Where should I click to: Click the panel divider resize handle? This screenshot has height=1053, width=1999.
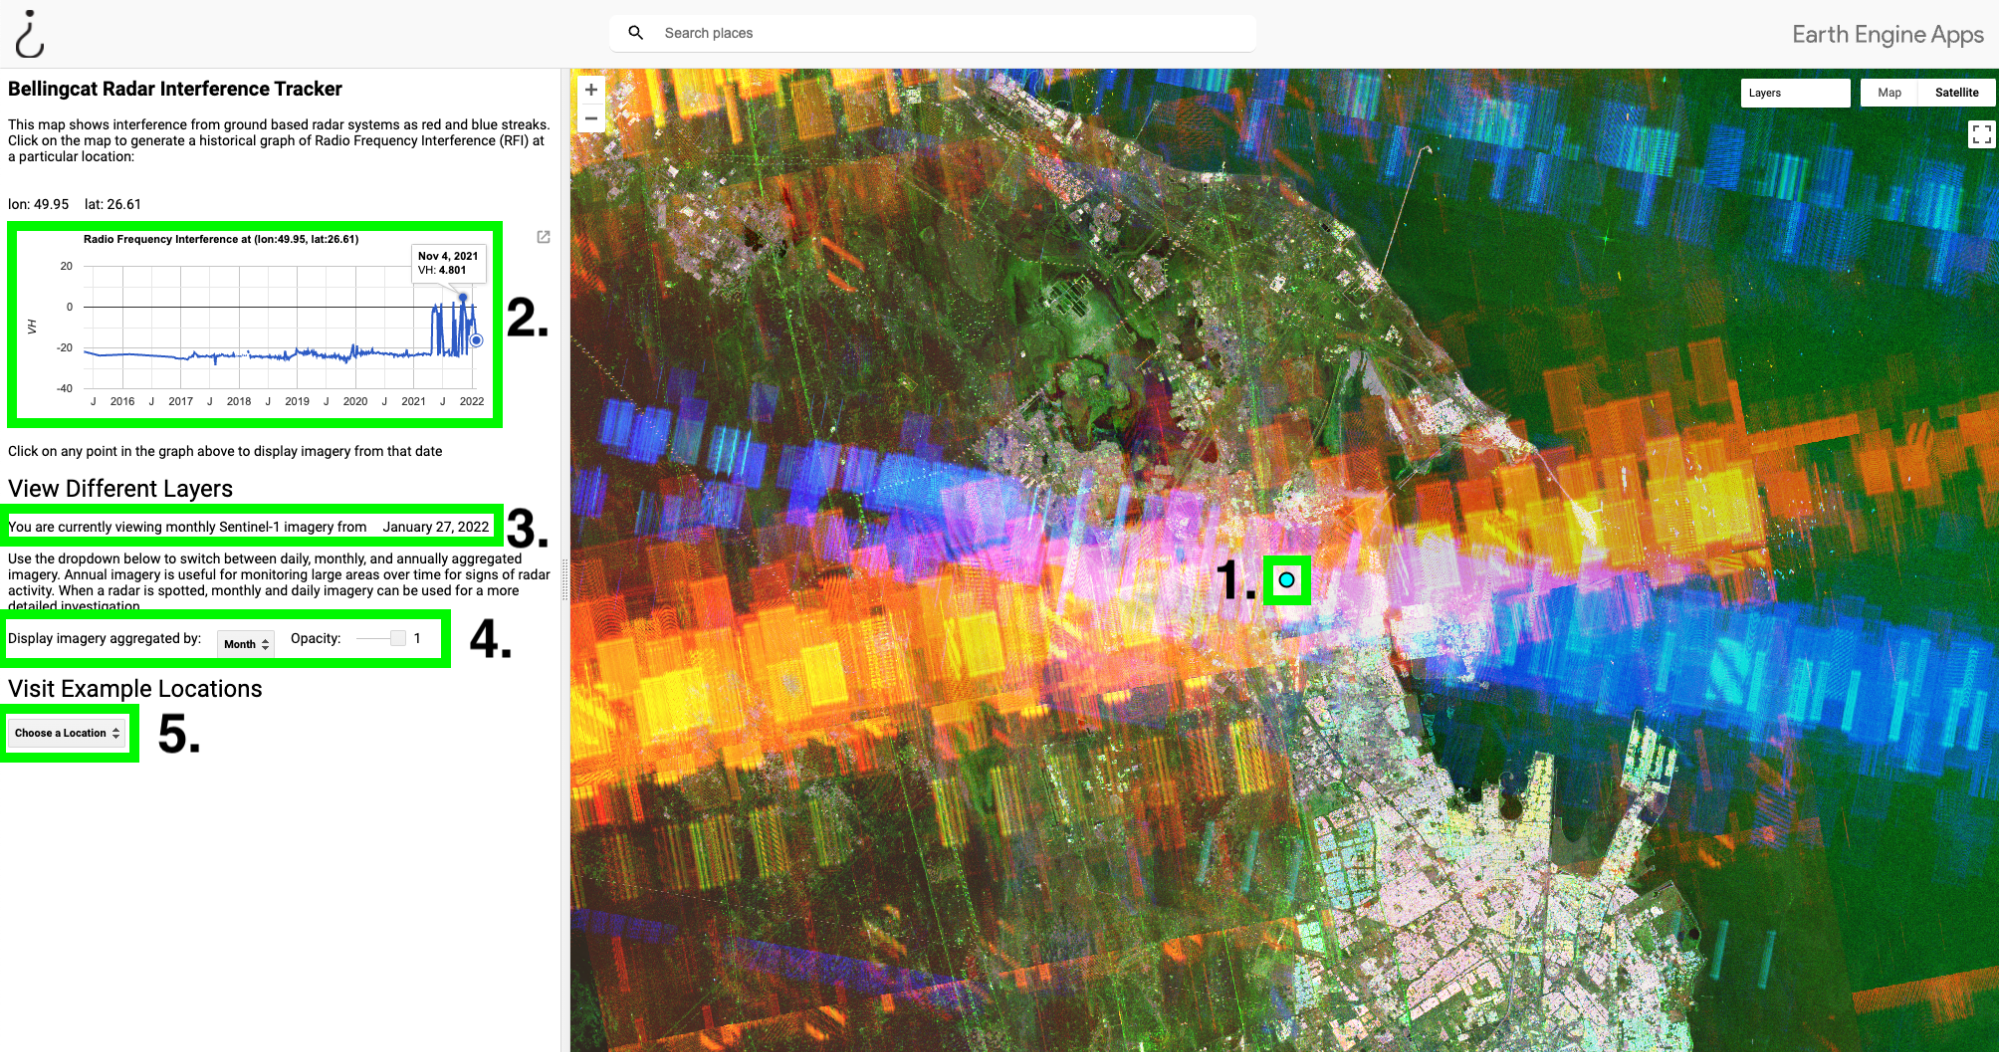pyautogui.click(x=565, y=580)
